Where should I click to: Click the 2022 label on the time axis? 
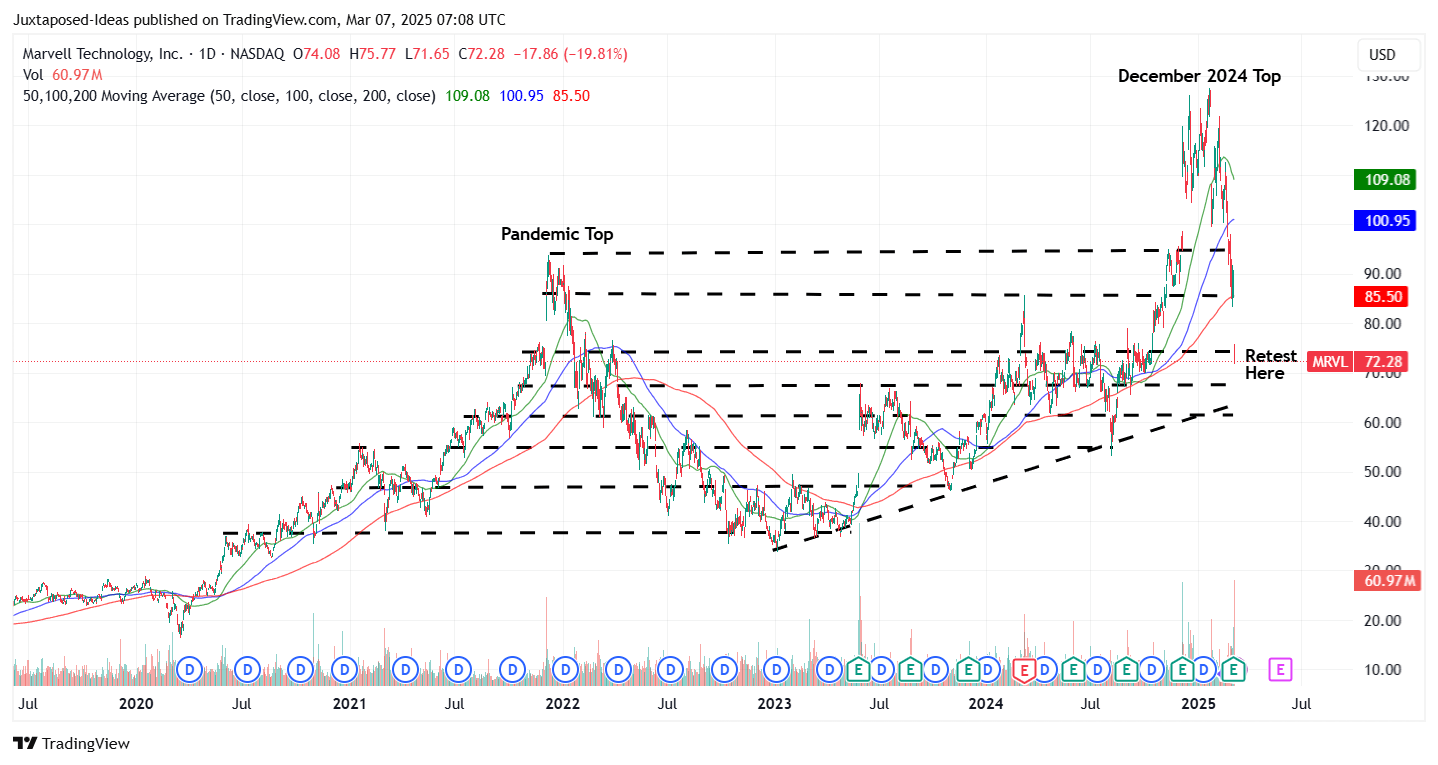pyautogui.click(x=562, y=704)
